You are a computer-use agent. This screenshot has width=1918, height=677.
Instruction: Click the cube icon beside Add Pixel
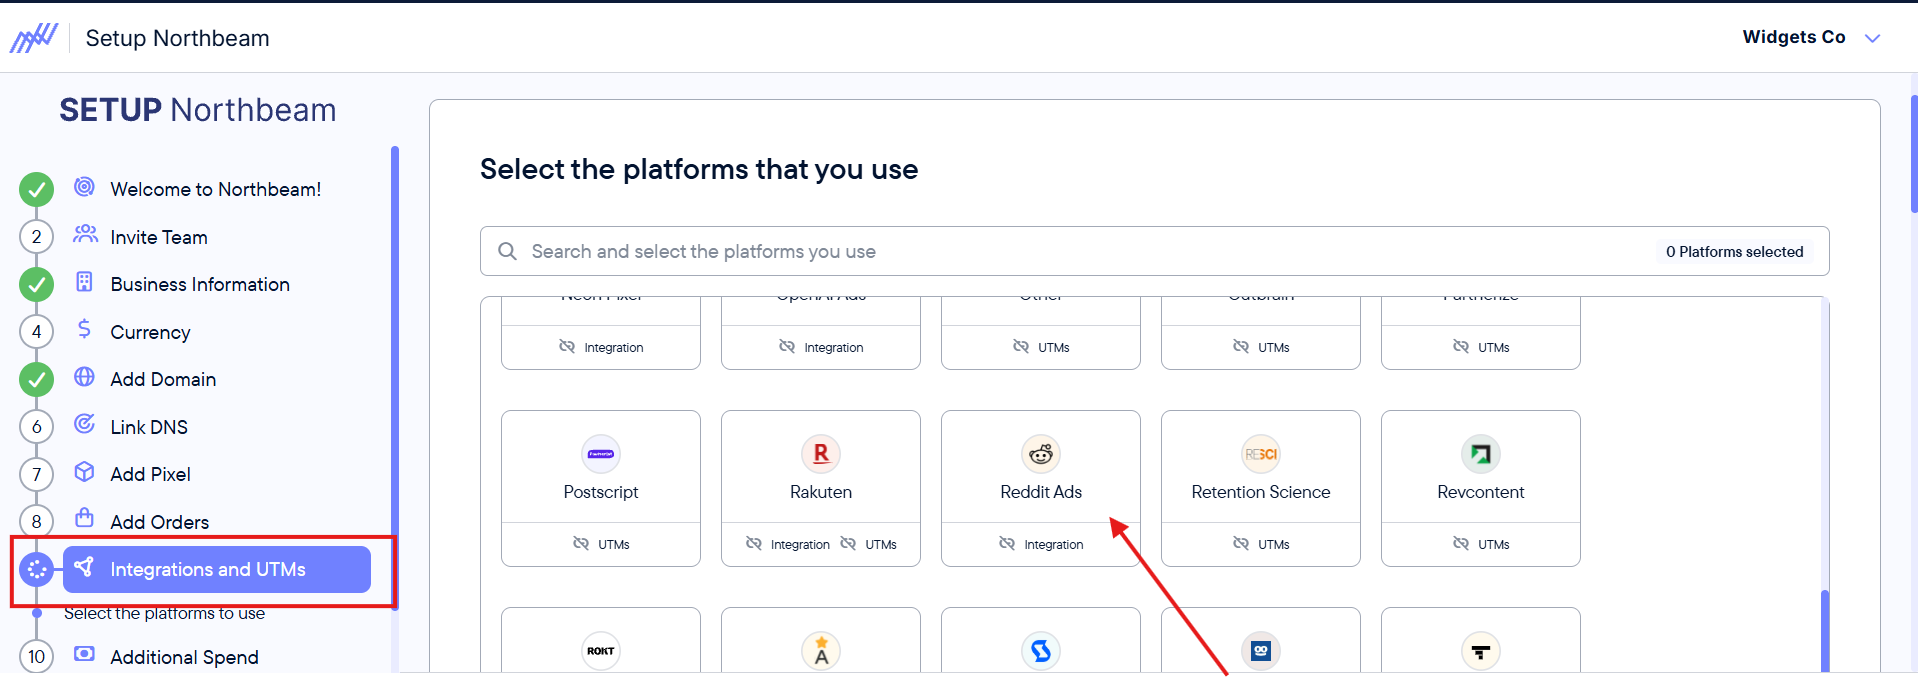coord(85,471)
